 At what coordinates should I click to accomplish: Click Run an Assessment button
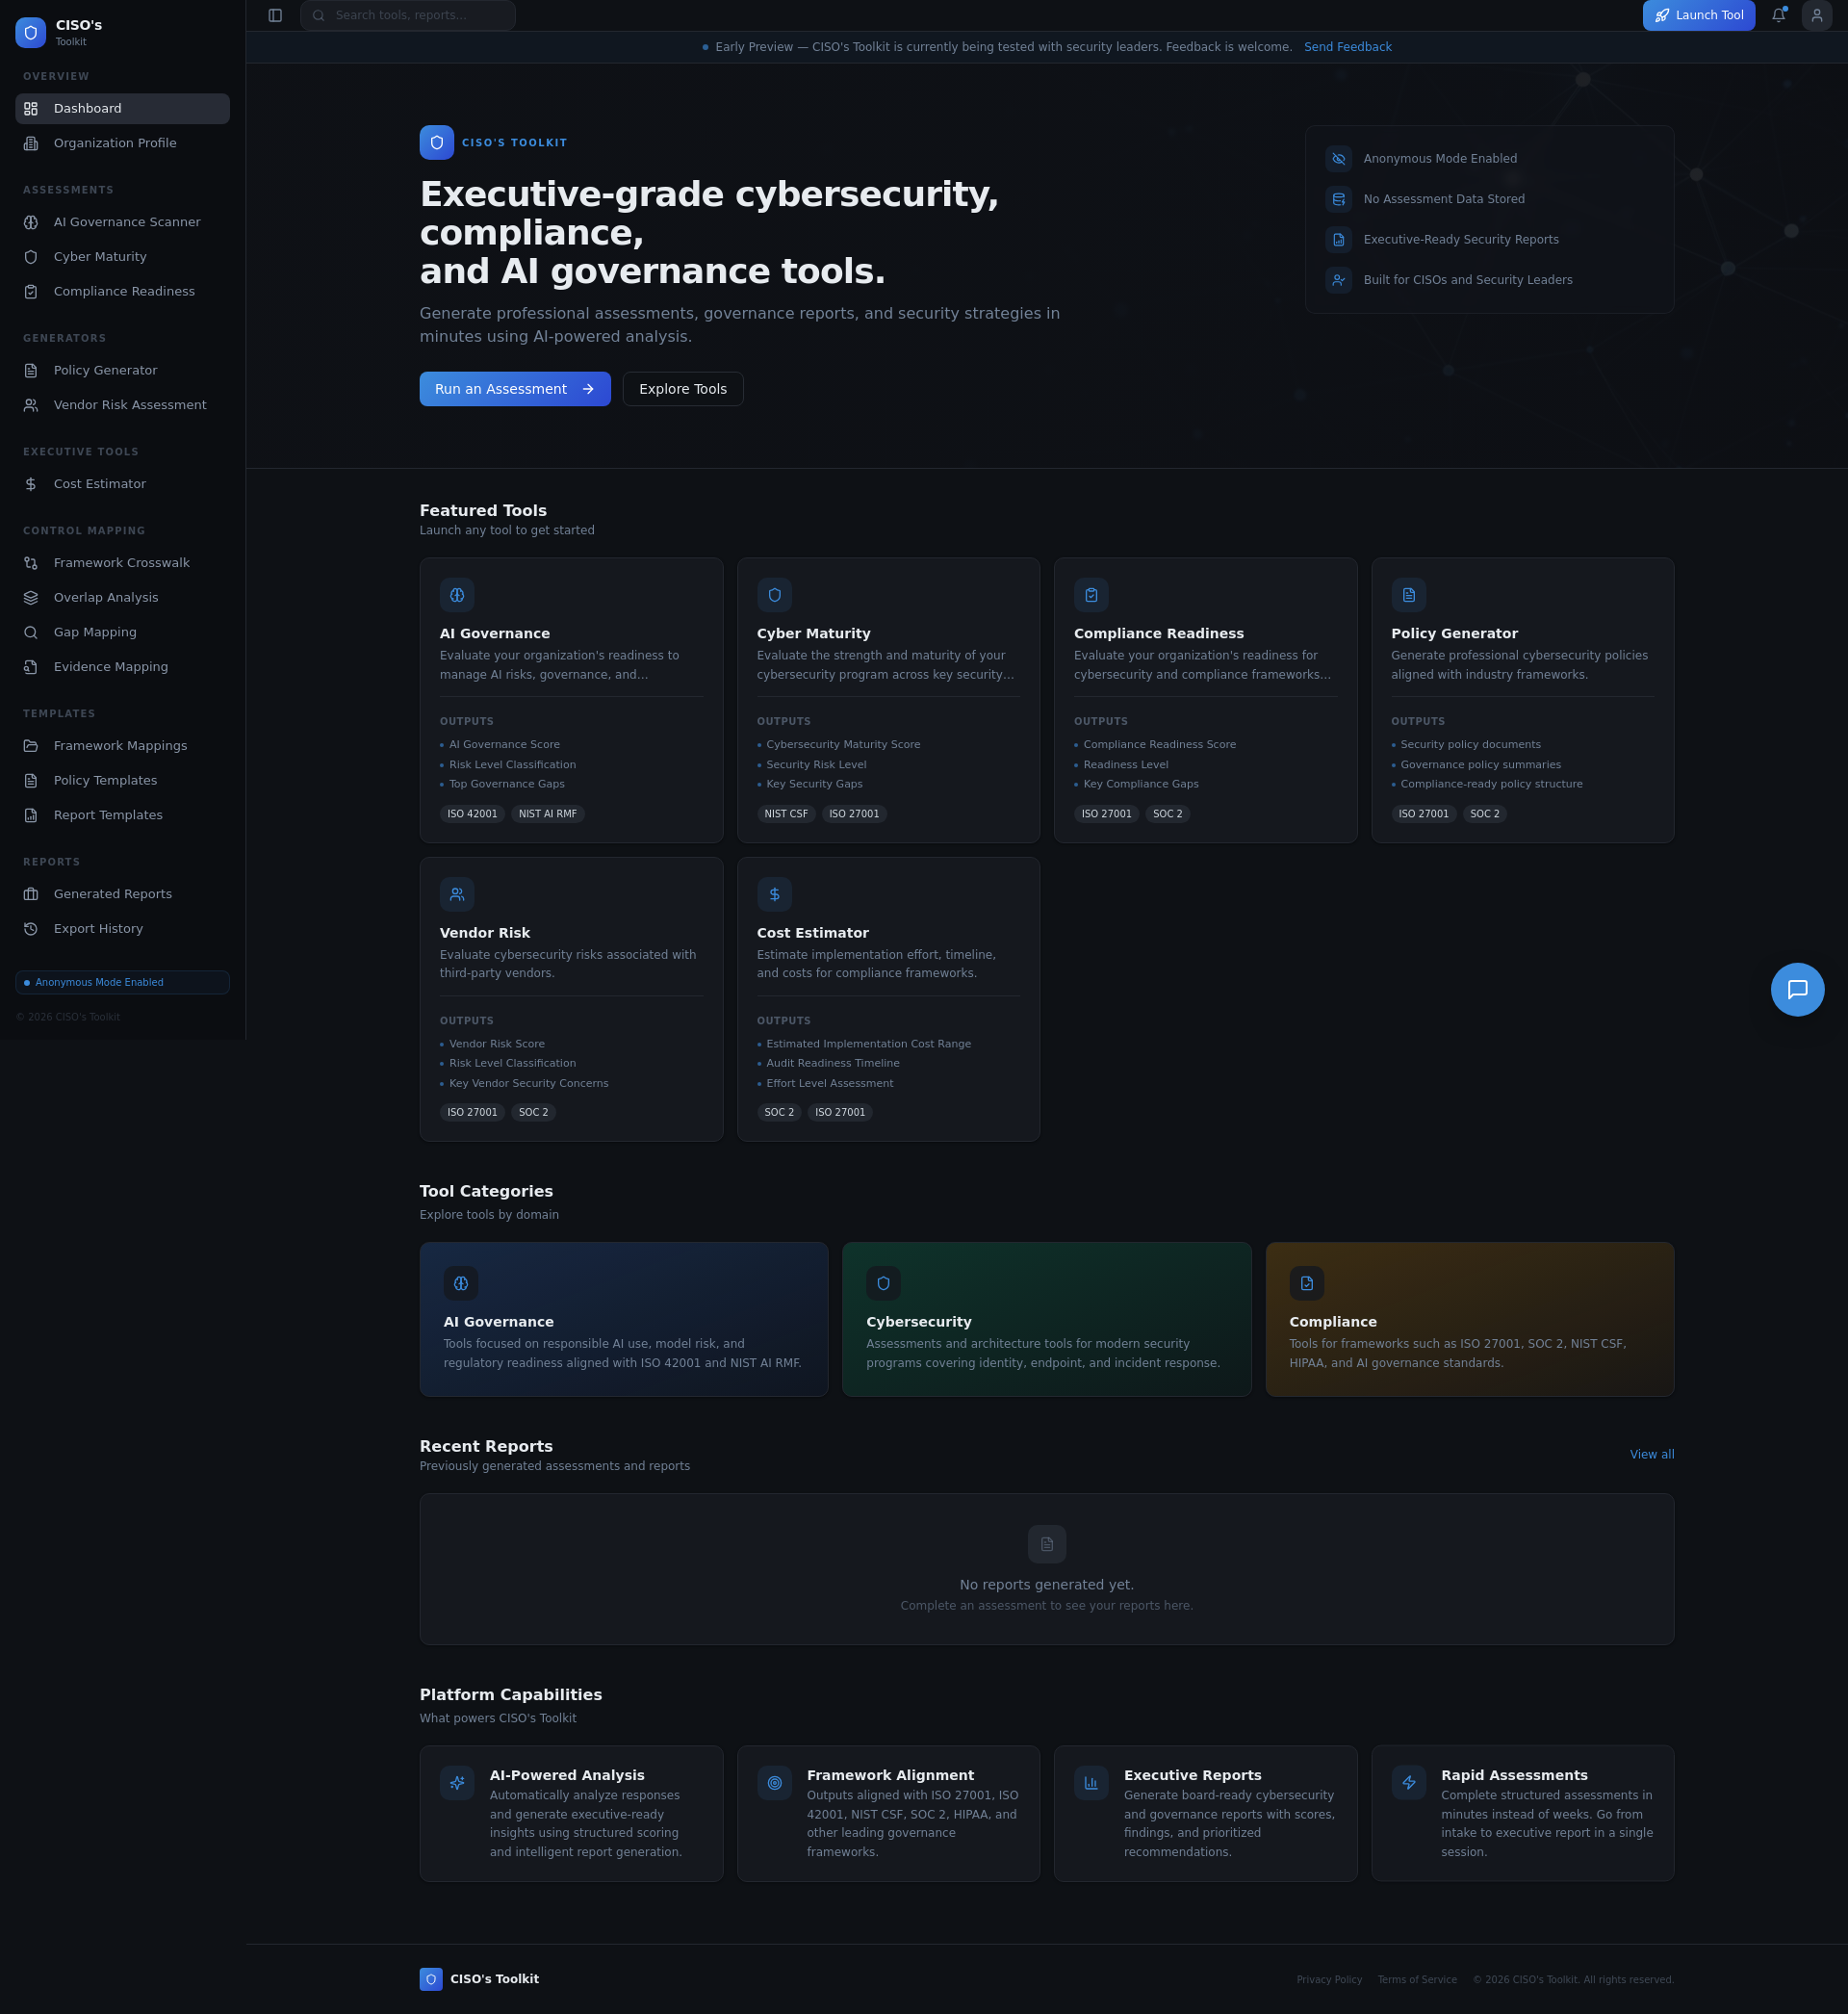tap(515, 389)
